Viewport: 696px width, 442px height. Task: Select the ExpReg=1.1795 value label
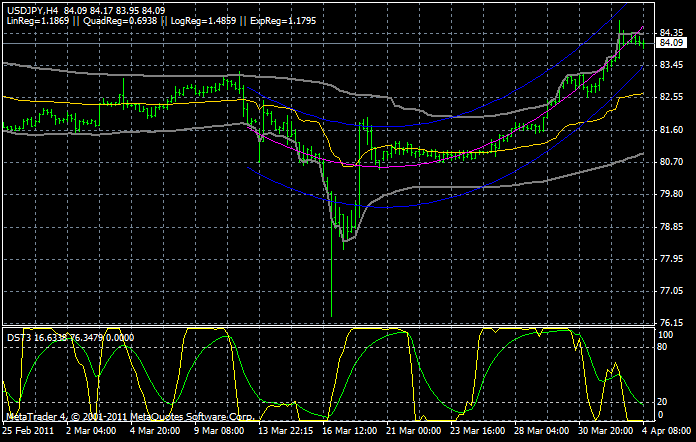coord(283,21)
